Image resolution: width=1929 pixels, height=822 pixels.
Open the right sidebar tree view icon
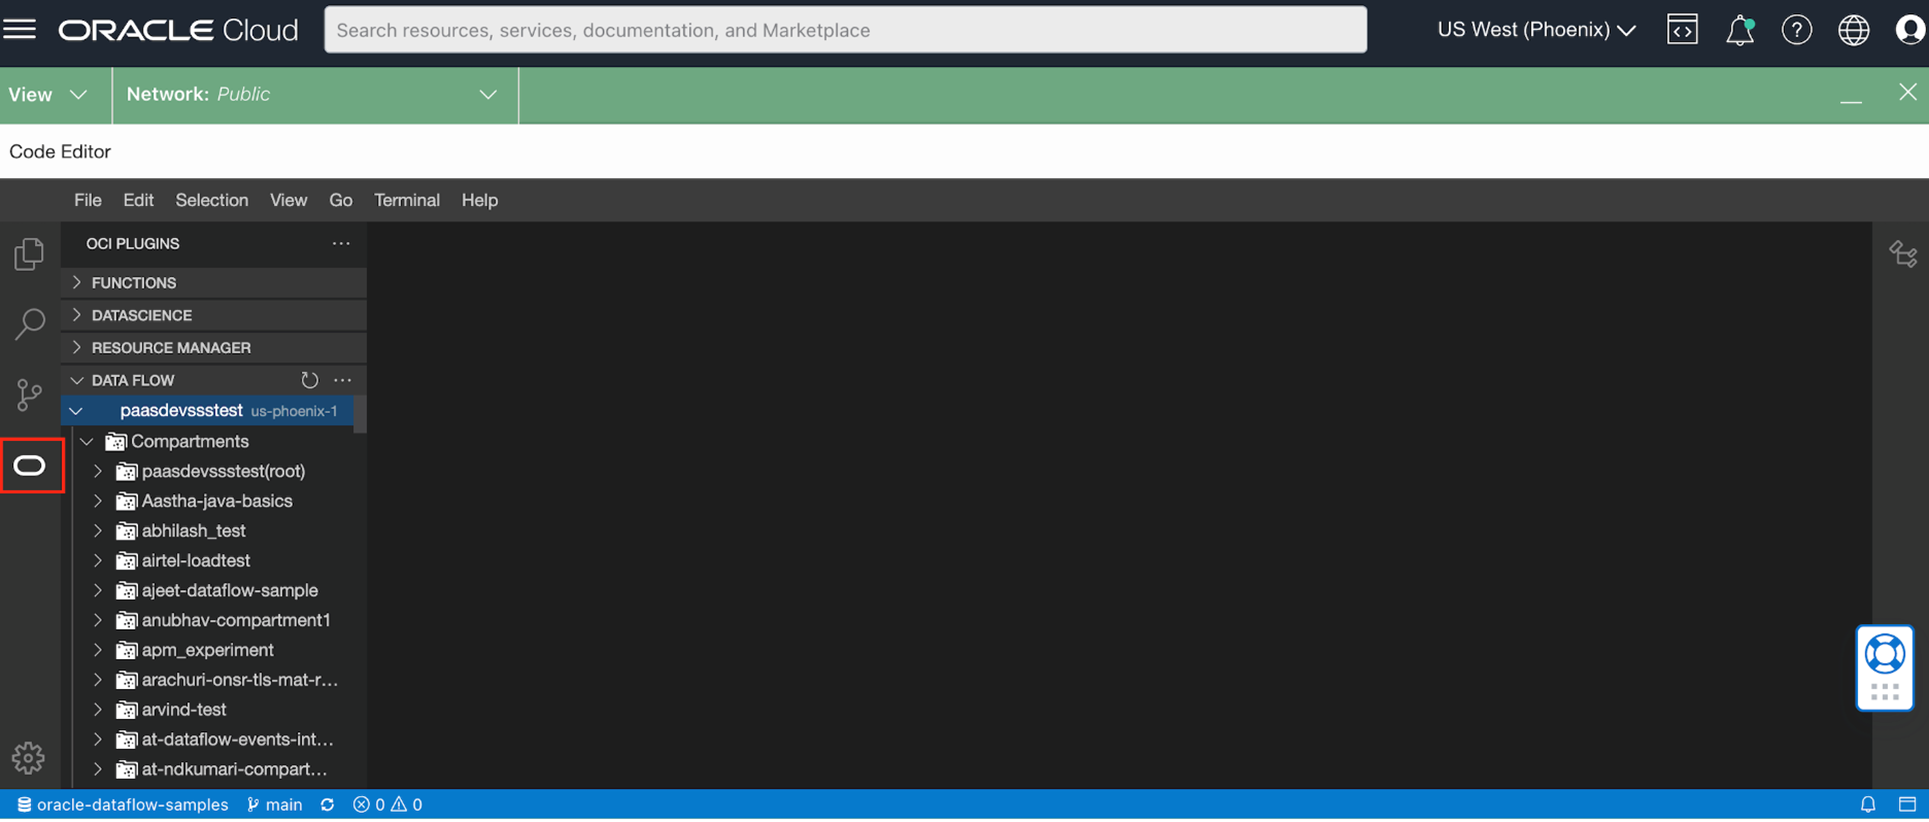pyautogui.click(x=1903, y=254)
